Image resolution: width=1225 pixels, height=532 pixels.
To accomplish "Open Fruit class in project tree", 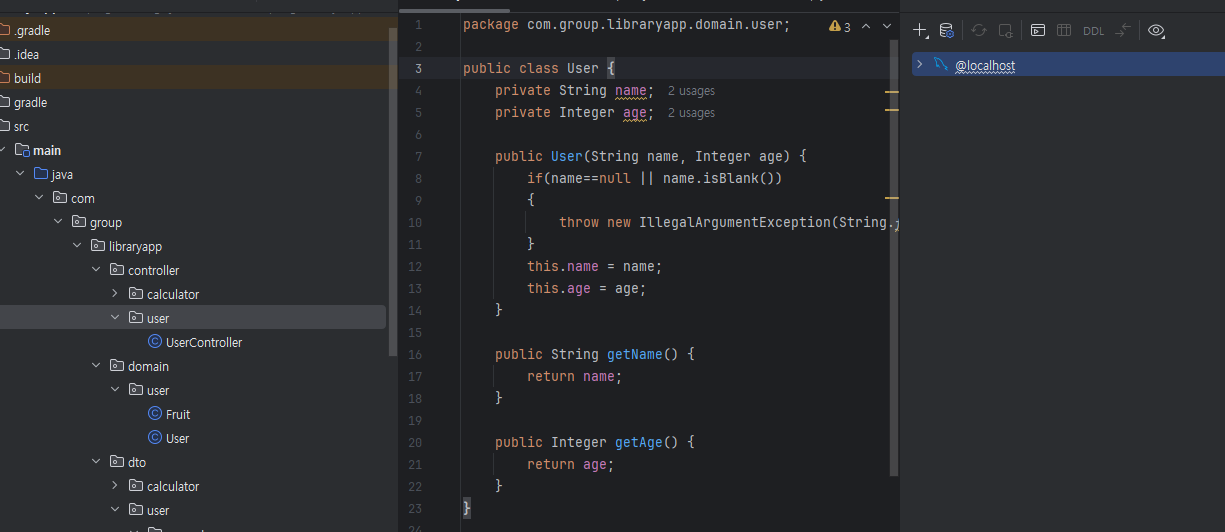I will (178, 414).
